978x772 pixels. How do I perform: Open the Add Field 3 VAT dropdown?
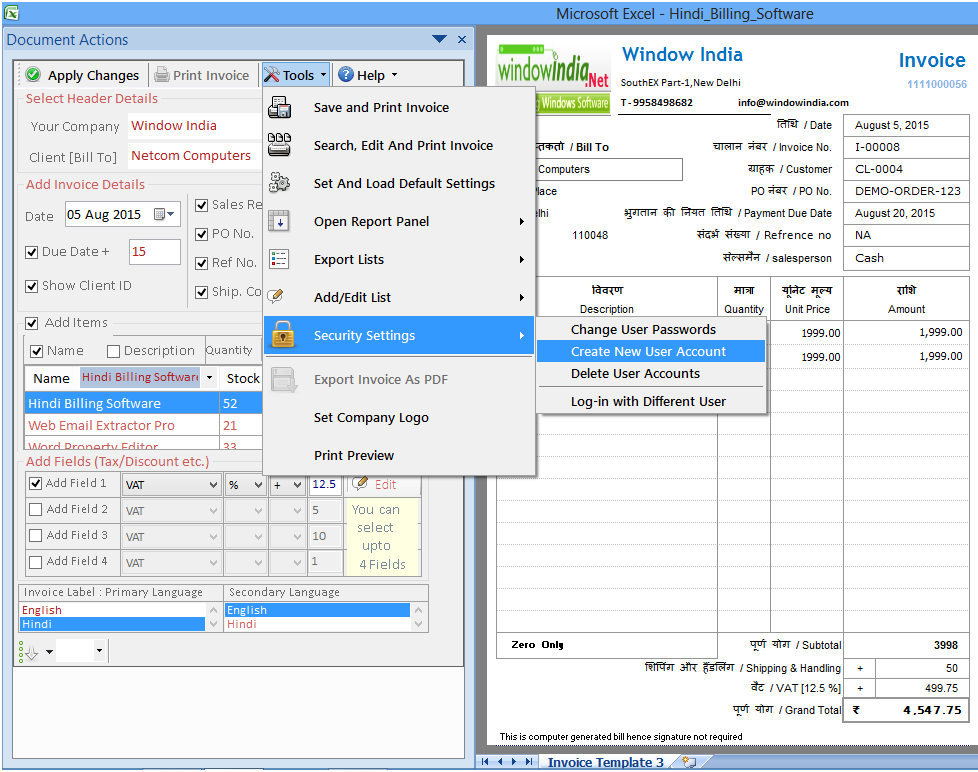click(x=213, y=537)
